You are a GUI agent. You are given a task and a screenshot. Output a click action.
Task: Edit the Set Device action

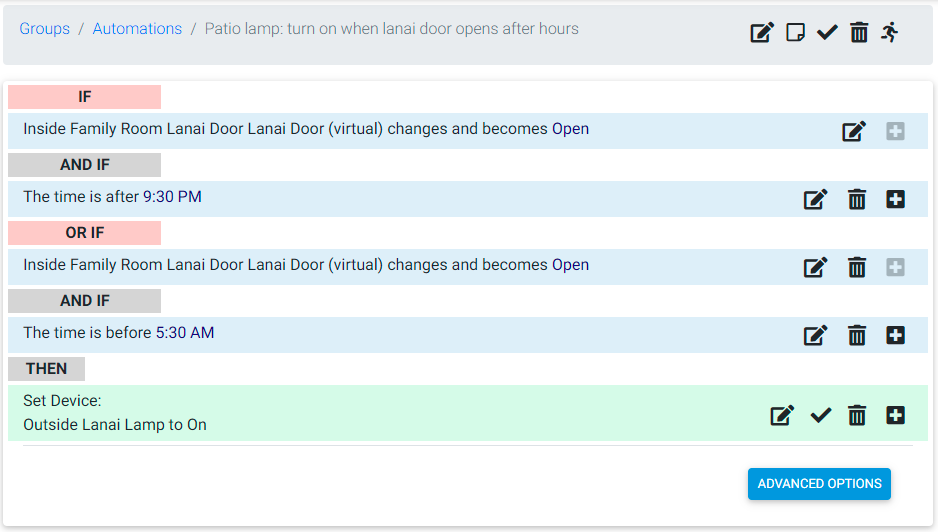coord(782,415)
